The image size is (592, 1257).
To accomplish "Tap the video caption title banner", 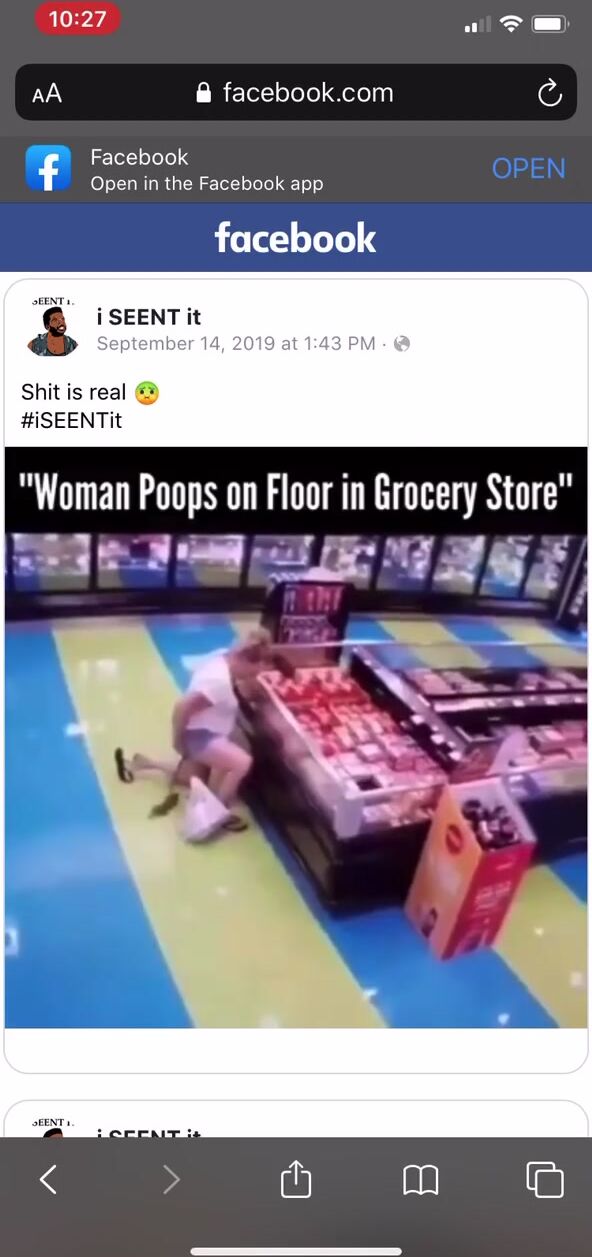I will [x=296, y=492].
